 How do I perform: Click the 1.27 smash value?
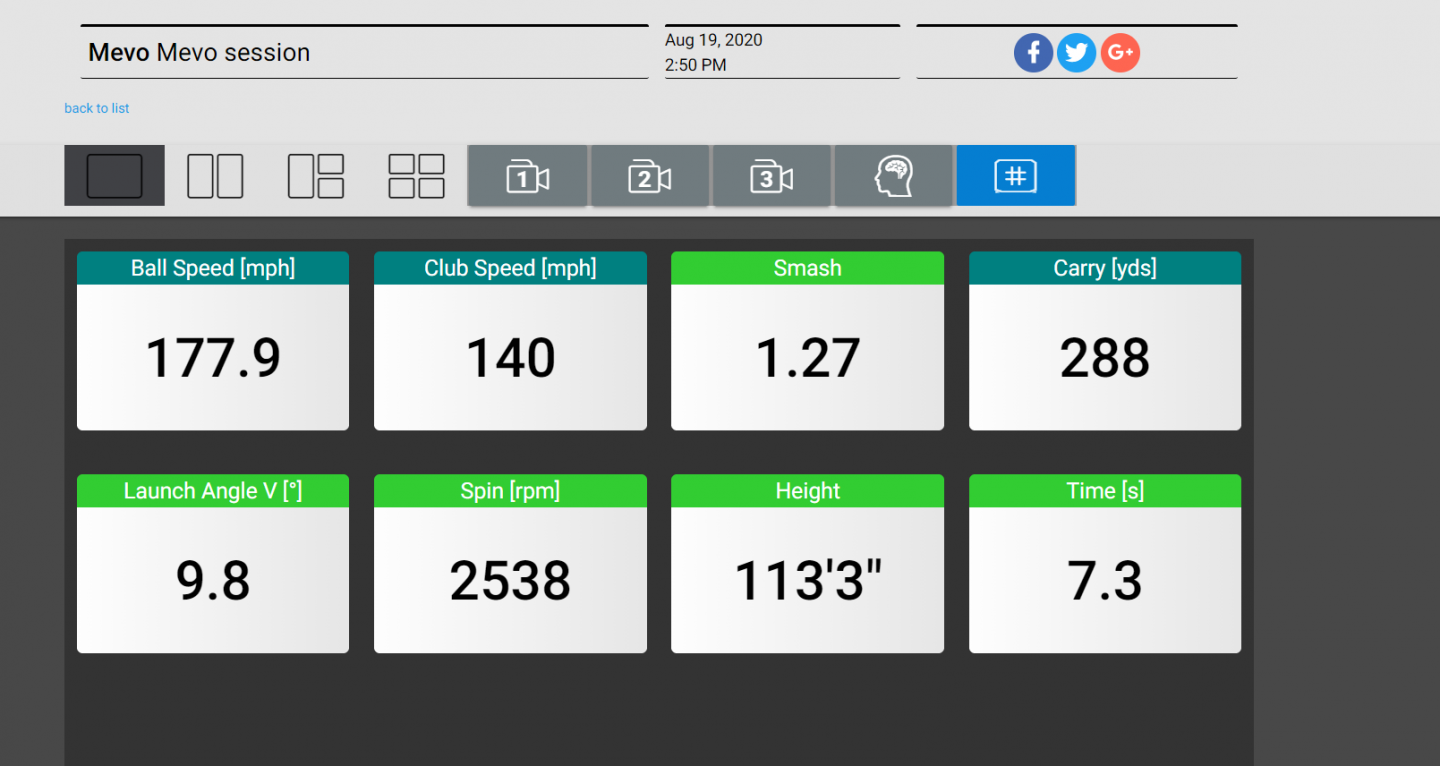(x=807, y=358)
